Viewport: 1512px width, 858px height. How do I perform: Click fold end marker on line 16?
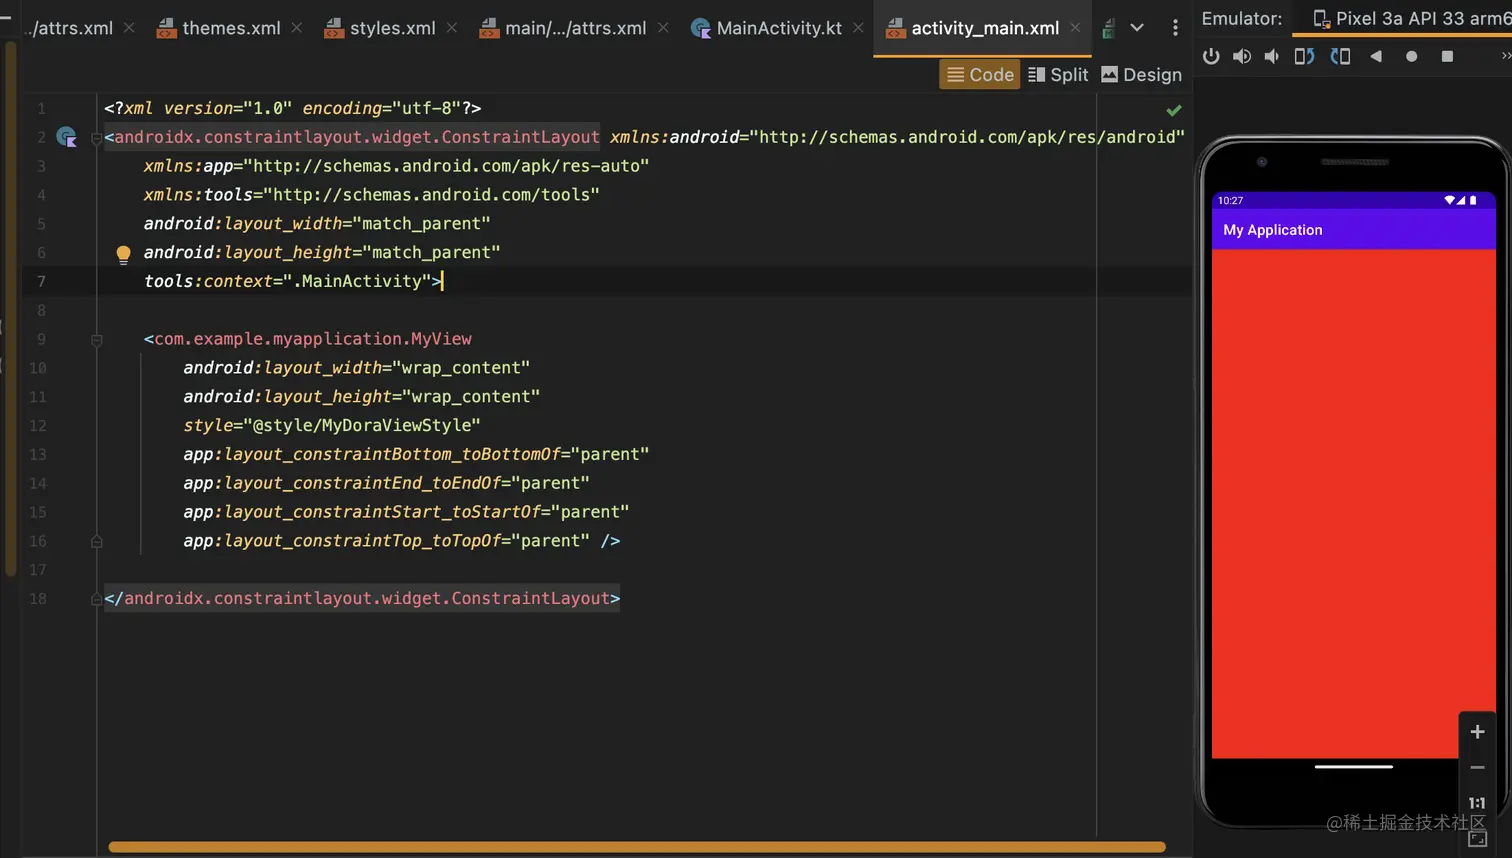point(97,541)
